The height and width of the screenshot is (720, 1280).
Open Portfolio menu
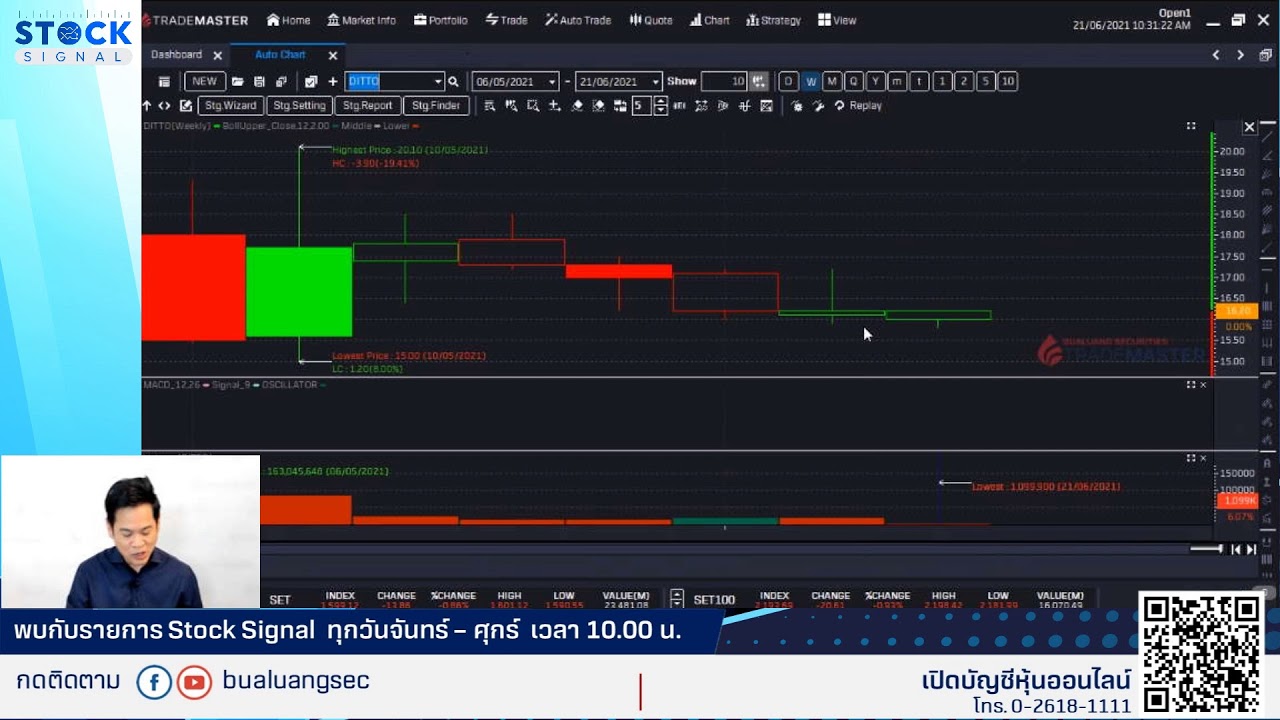[441, 20]
